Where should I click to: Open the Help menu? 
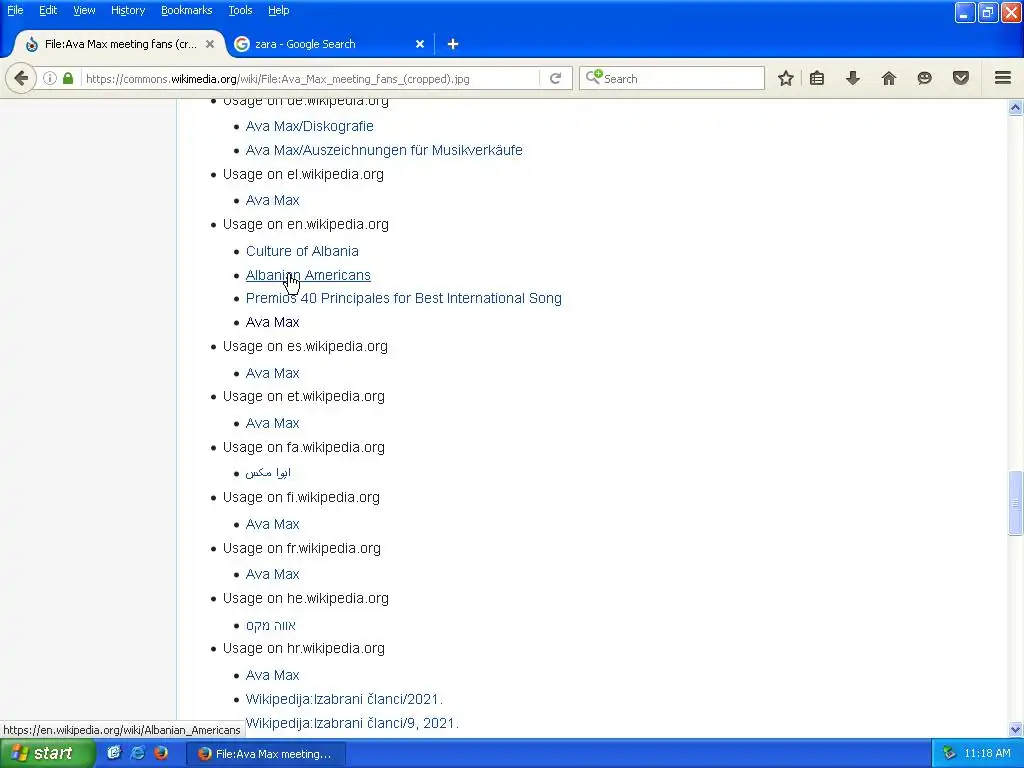(x=278, y=10)
